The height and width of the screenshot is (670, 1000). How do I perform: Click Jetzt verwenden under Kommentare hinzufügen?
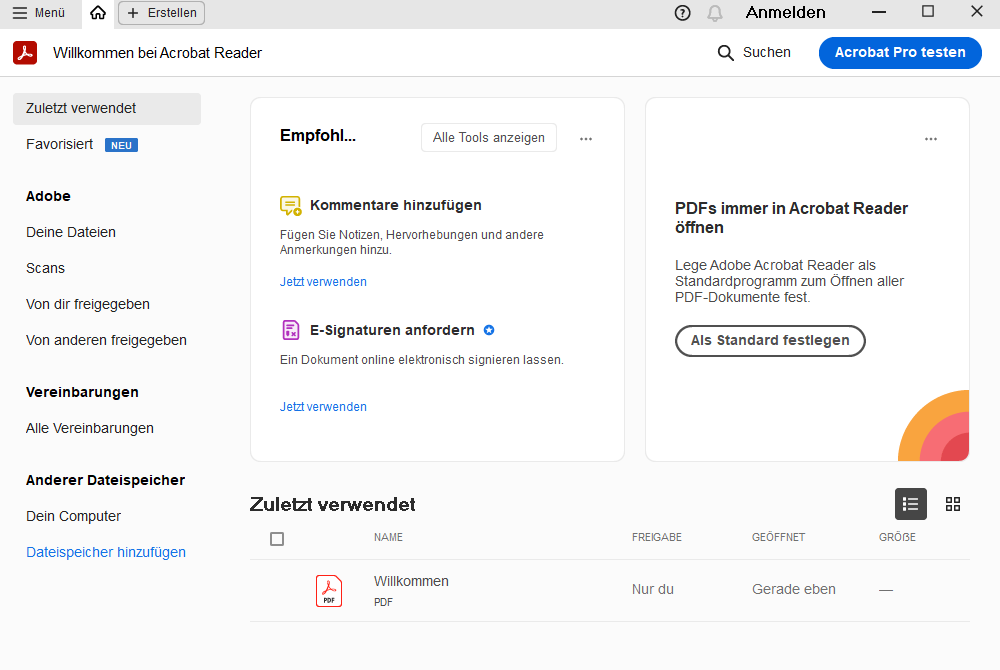coord(323,282)
